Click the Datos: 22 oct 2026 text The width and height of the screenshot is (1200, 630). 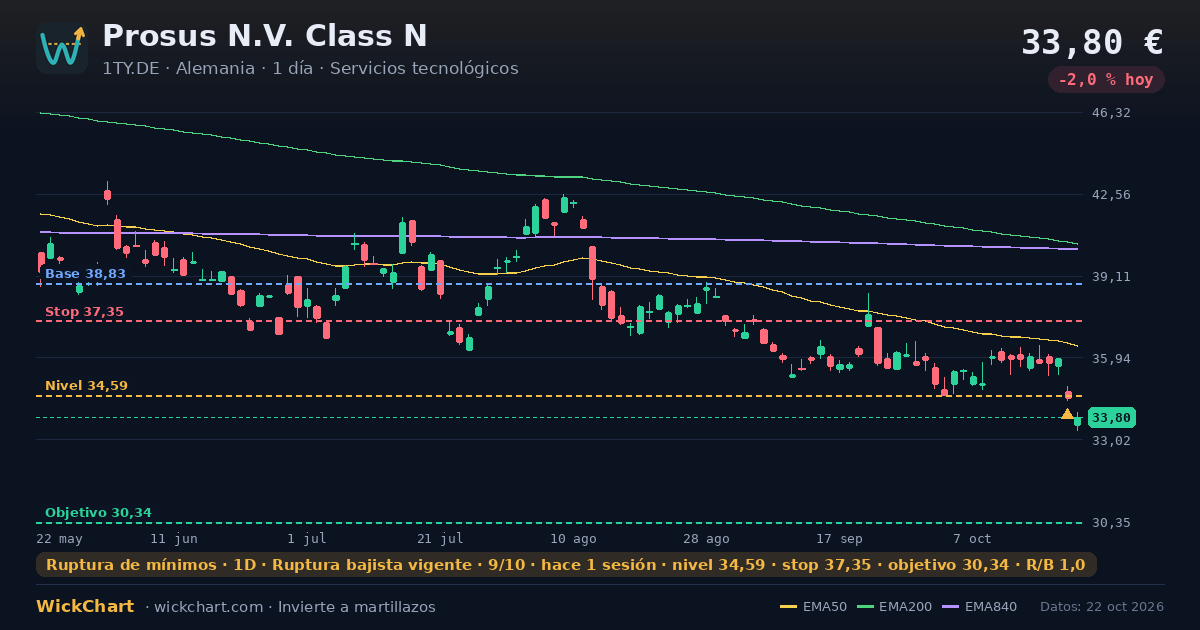(1102, 607)
